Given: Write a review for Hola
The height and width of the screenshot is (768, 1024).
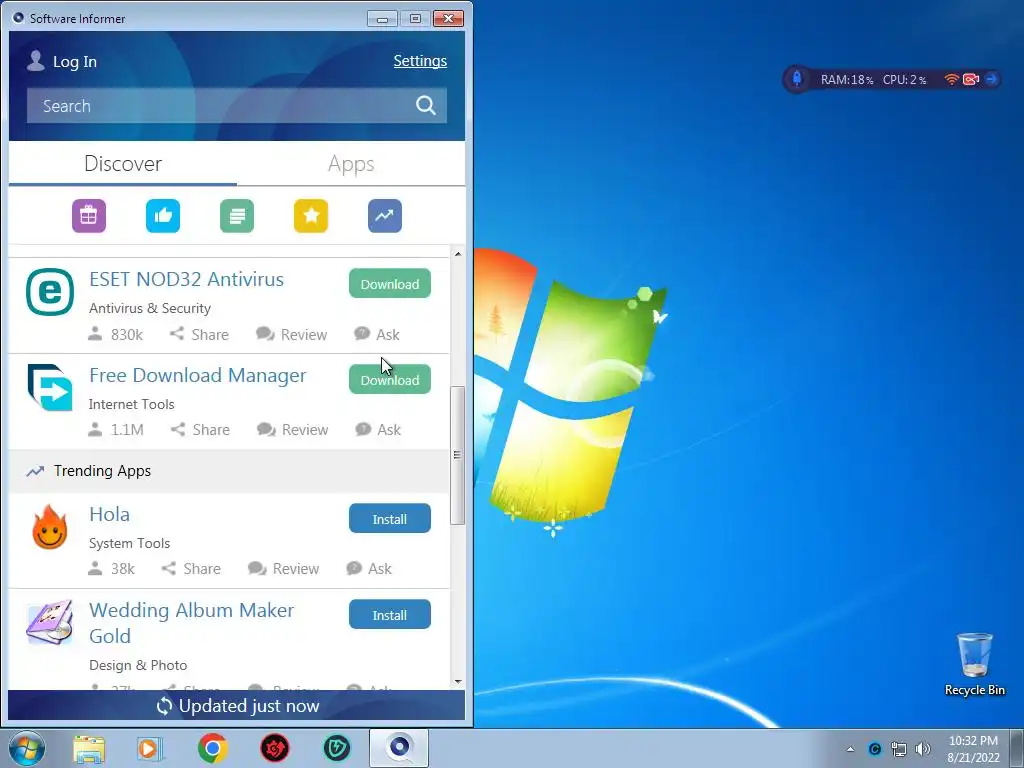Looking at the screenshot, I should click(x=283, y=569).
